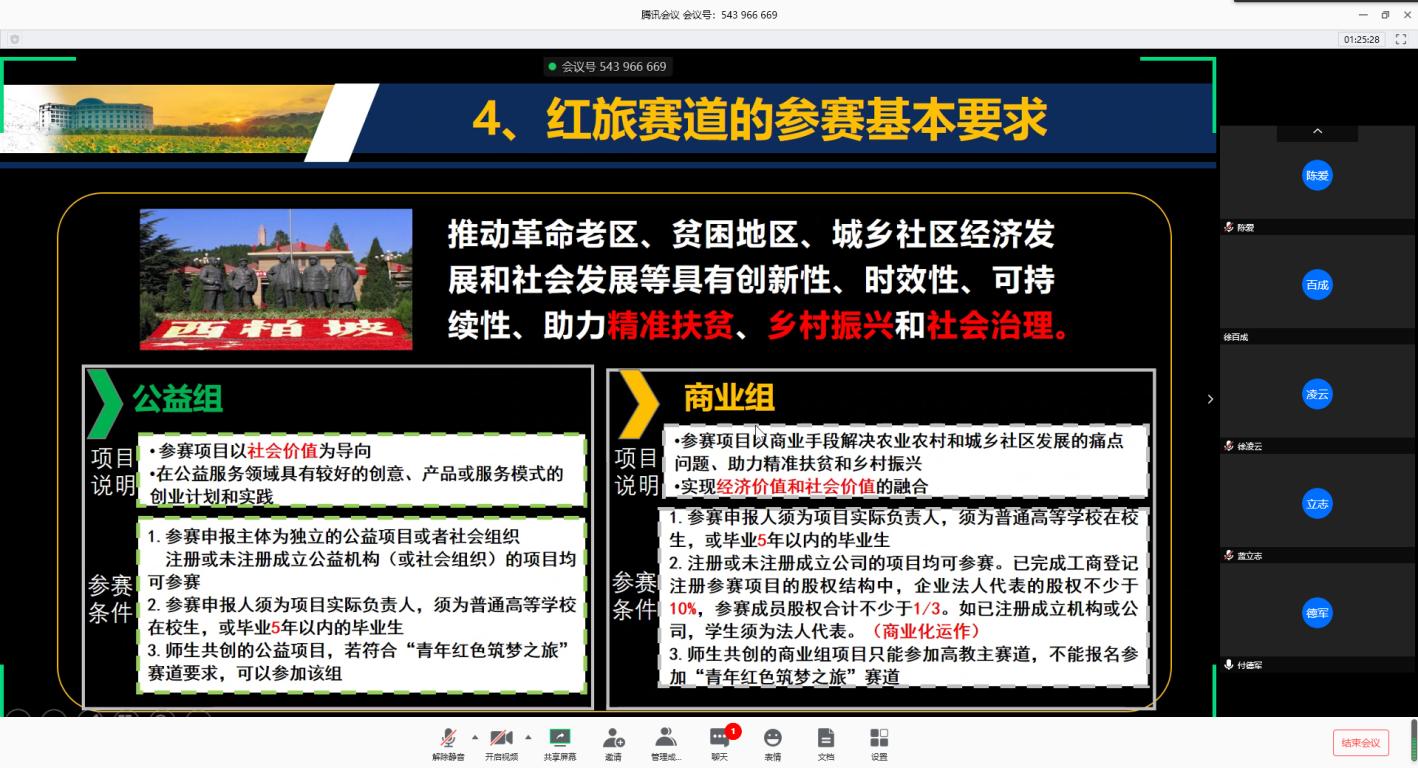This screenshot has width=1418, height=768.
Task: Enter fullscreen mode via top-right icon
Action: click(1401, 39)
